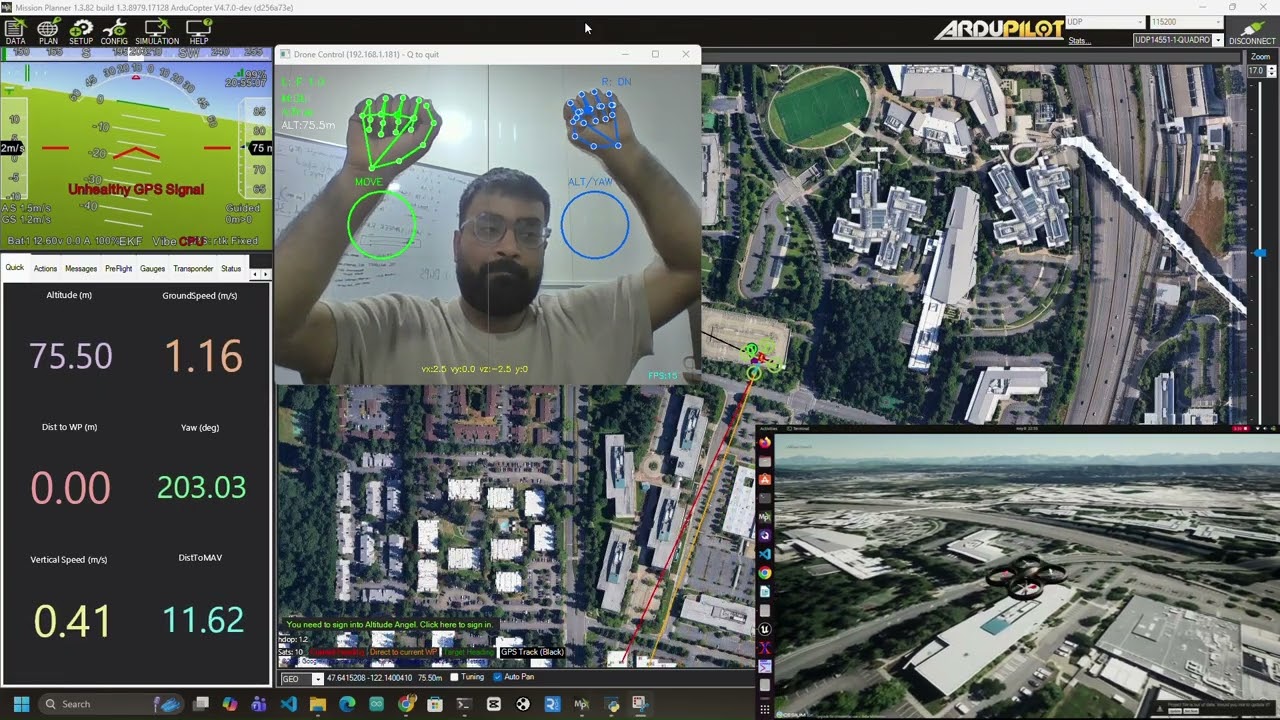Image resolution: width=1280 pixels, height=720 pixels.
Task: Open the 115200 baud rate dropdown
Action: click(x=1186, y=22)
